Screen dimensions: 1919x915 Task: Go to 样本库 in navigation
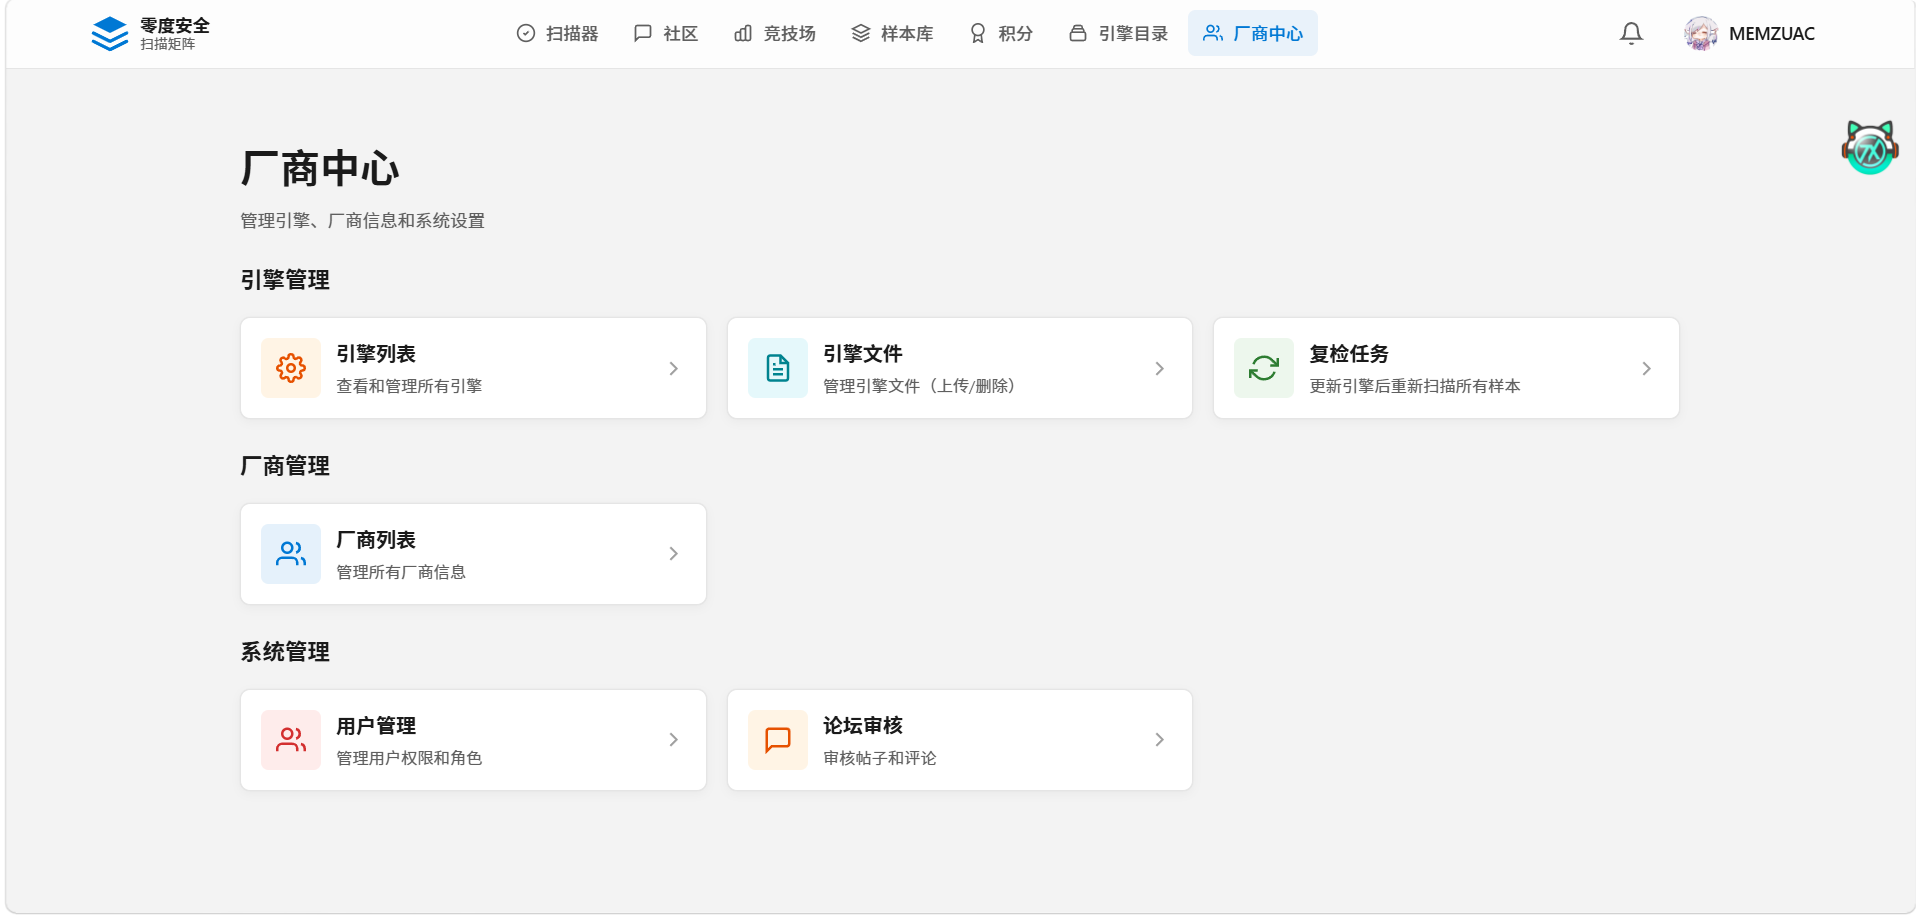click(x=892, y=34)
